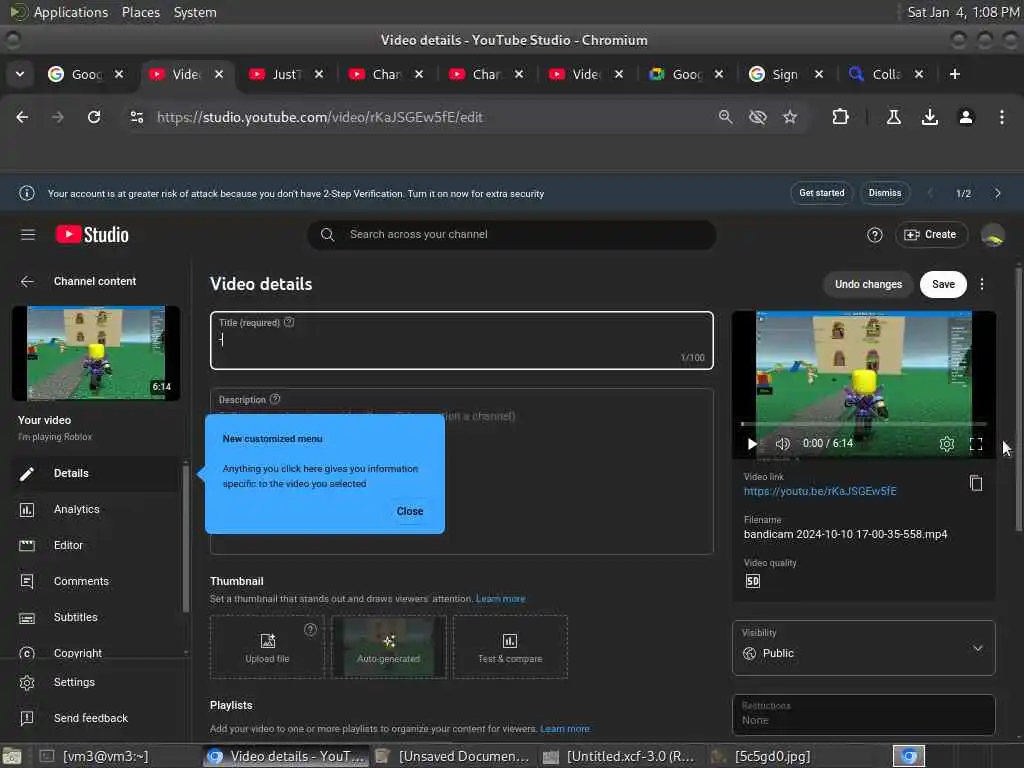Open Editor in the sidebar
The width and height of the screenshot is (1024, 768).
(95, 545)
